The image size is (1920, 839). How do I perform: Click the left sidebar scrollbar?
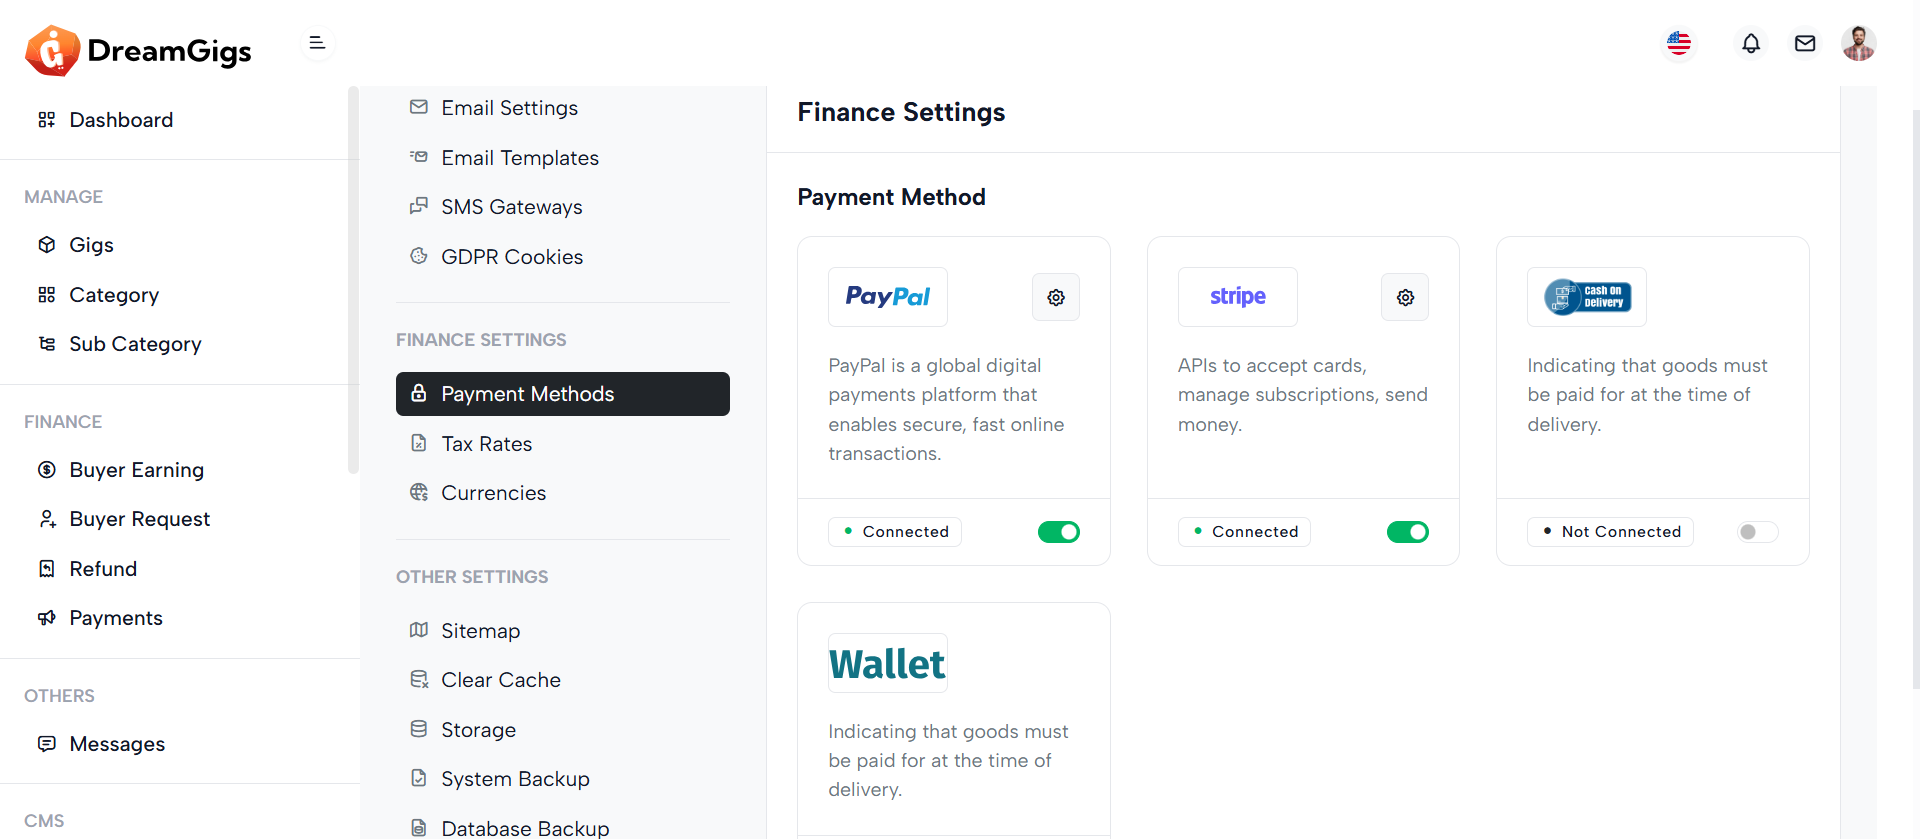pos(353,280)
